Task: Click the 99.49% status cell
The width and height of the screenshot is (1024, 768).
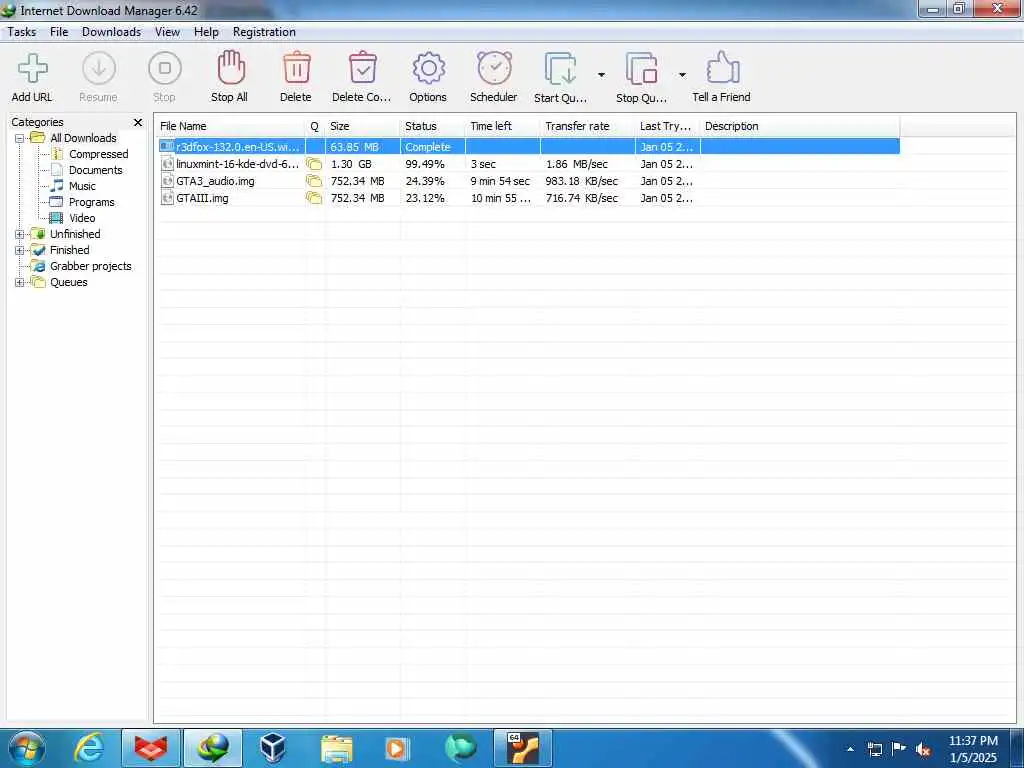Action: [x=425, y=164]
